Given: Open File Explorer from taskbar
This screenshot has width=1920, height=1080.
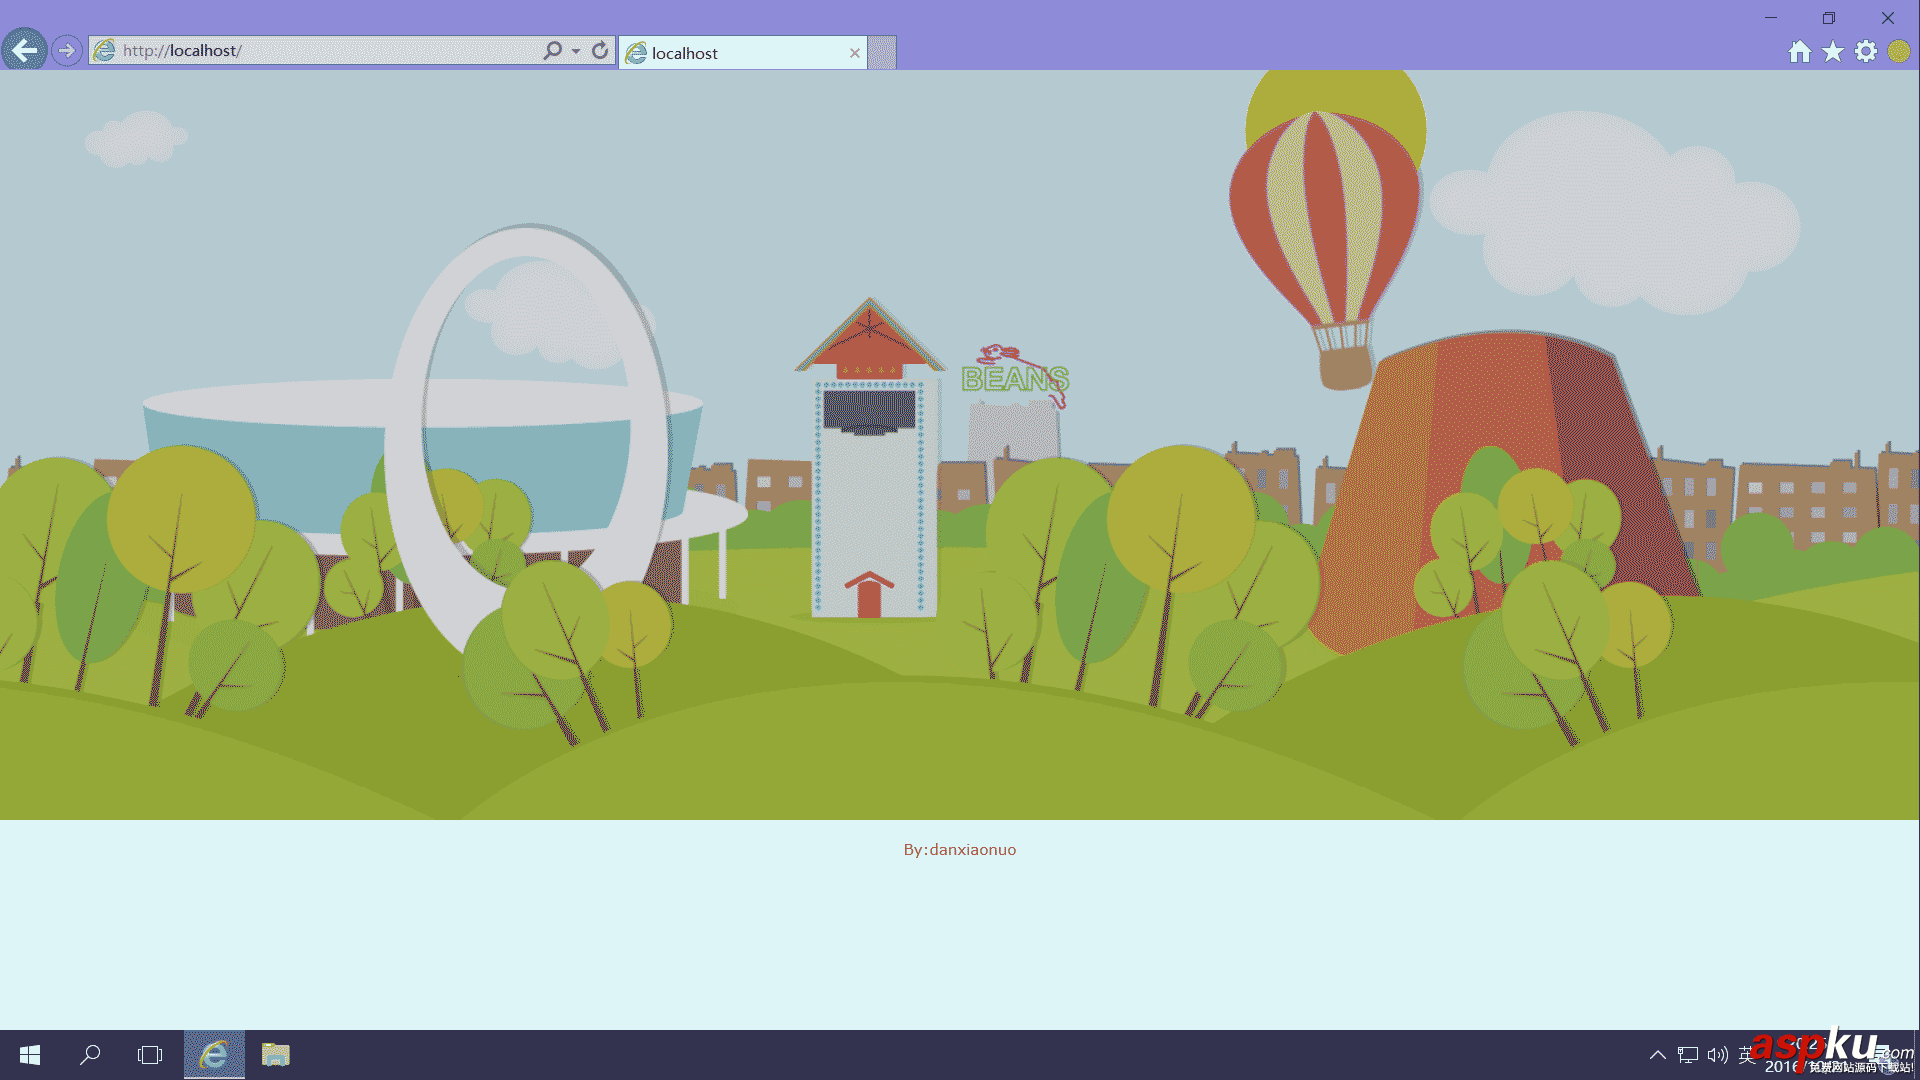Looking at the screenshot, I should 275,1055.
